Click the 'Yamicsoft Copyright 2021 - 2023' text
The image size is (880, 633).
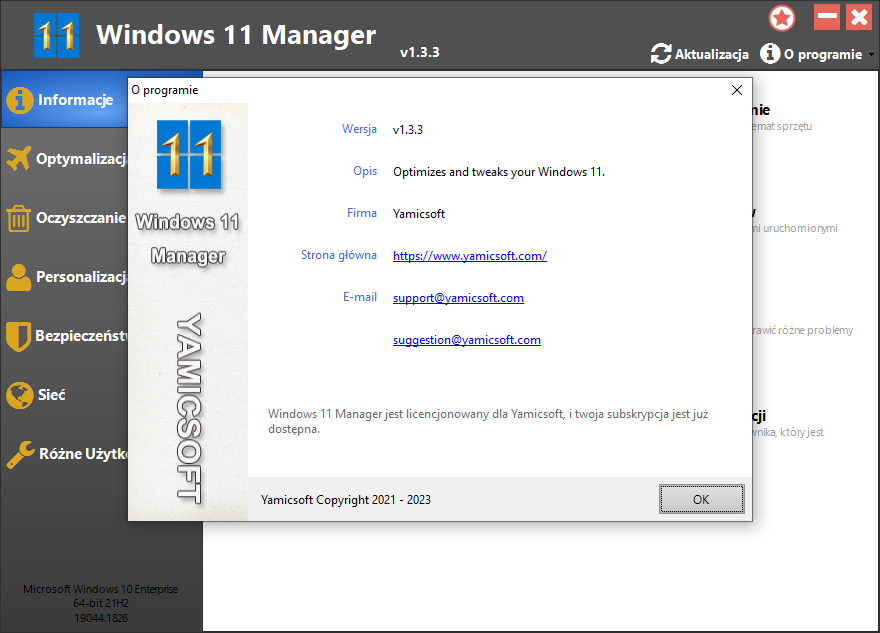346,499
